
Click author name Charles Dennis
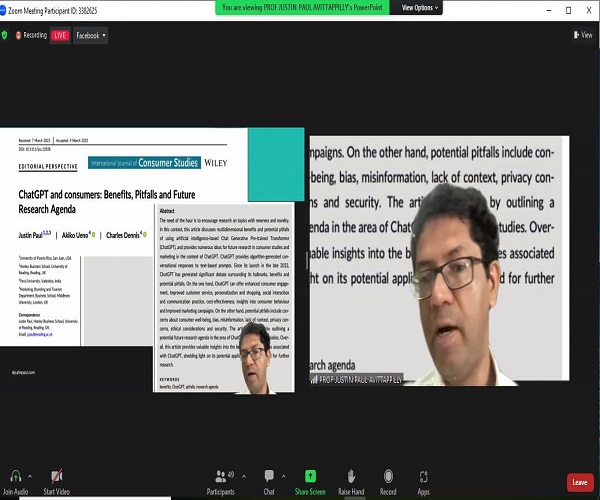tap(123, 235)
